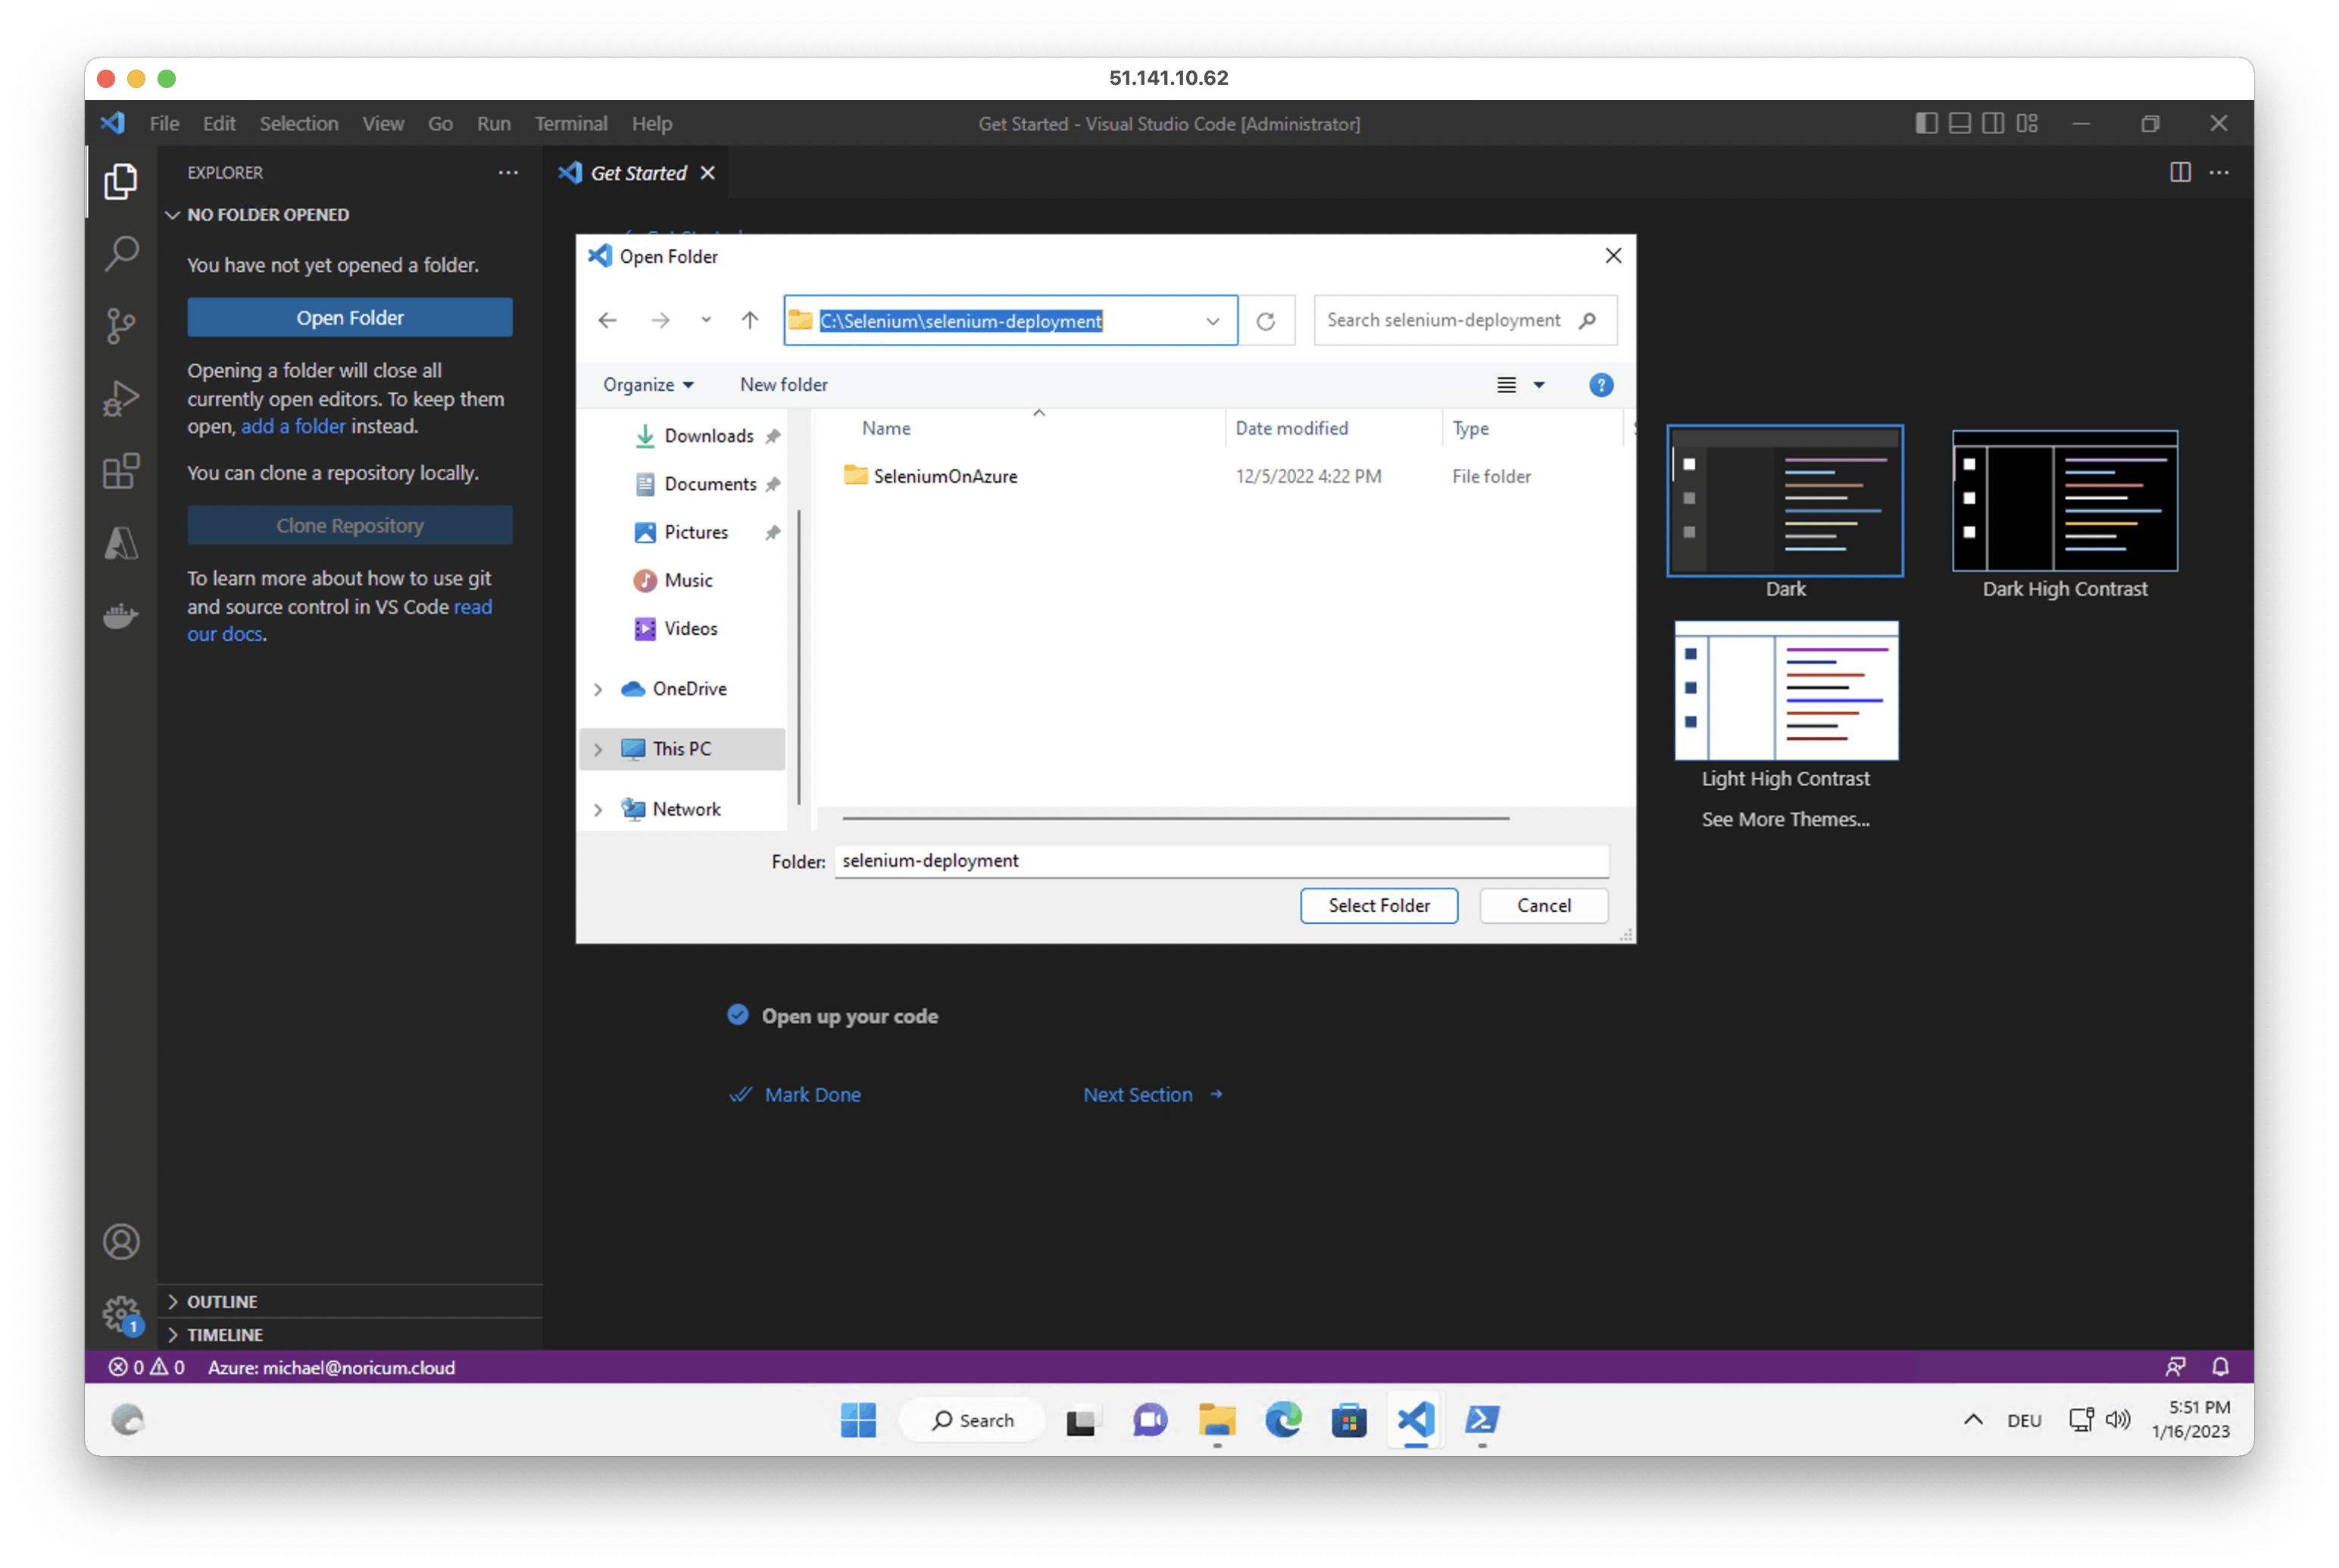Image resolution: width=2339 pixels, height=1568 pixels.
Task: Open the Azure sidebar panel
Action: [121, 543]
